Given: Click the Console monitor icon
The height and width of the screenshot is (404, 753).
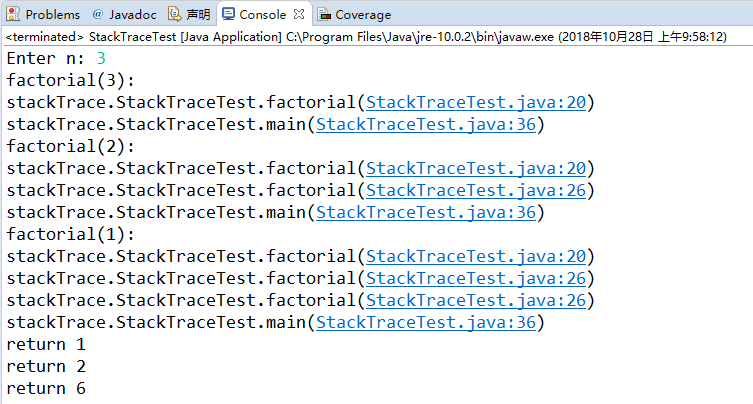Looking at the screenshot, I should [229, 14].
